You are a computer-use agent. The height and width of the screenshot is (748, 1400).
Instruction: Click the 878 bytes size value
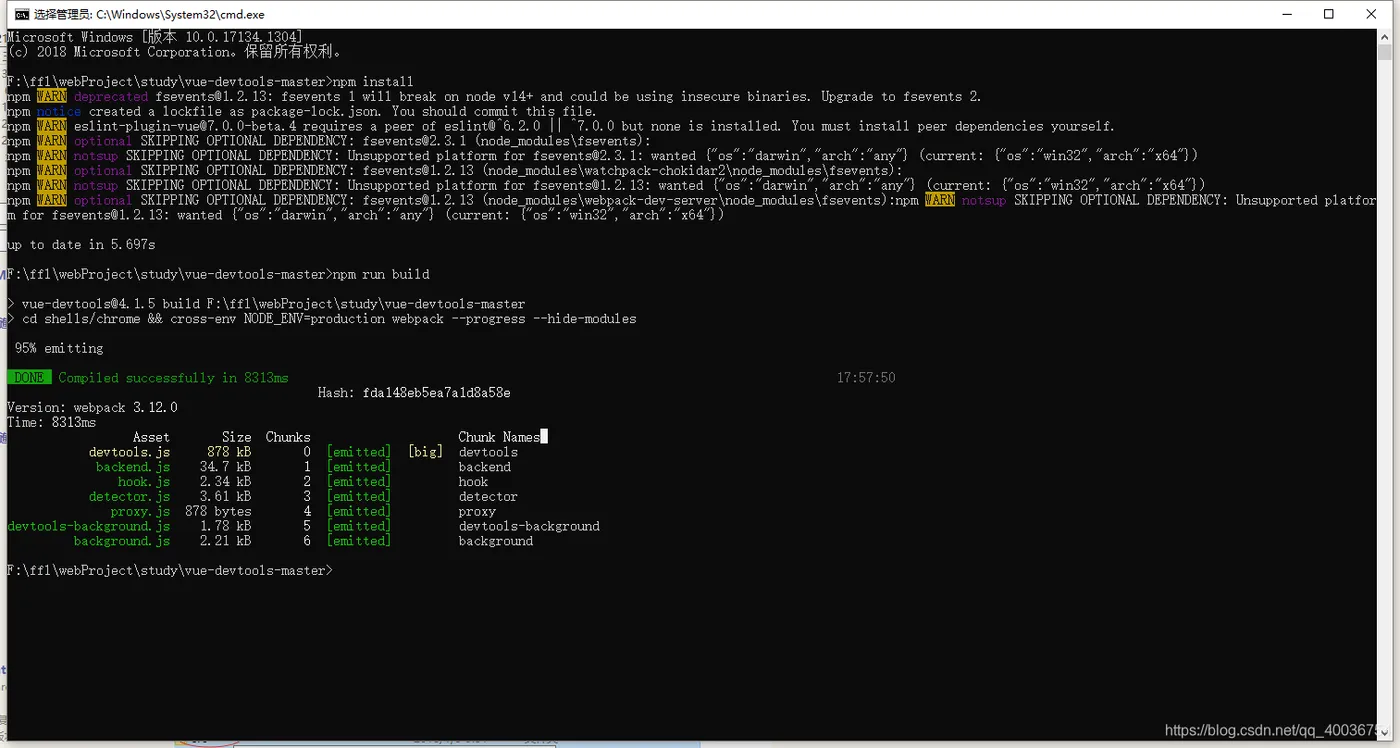(218, 512)
